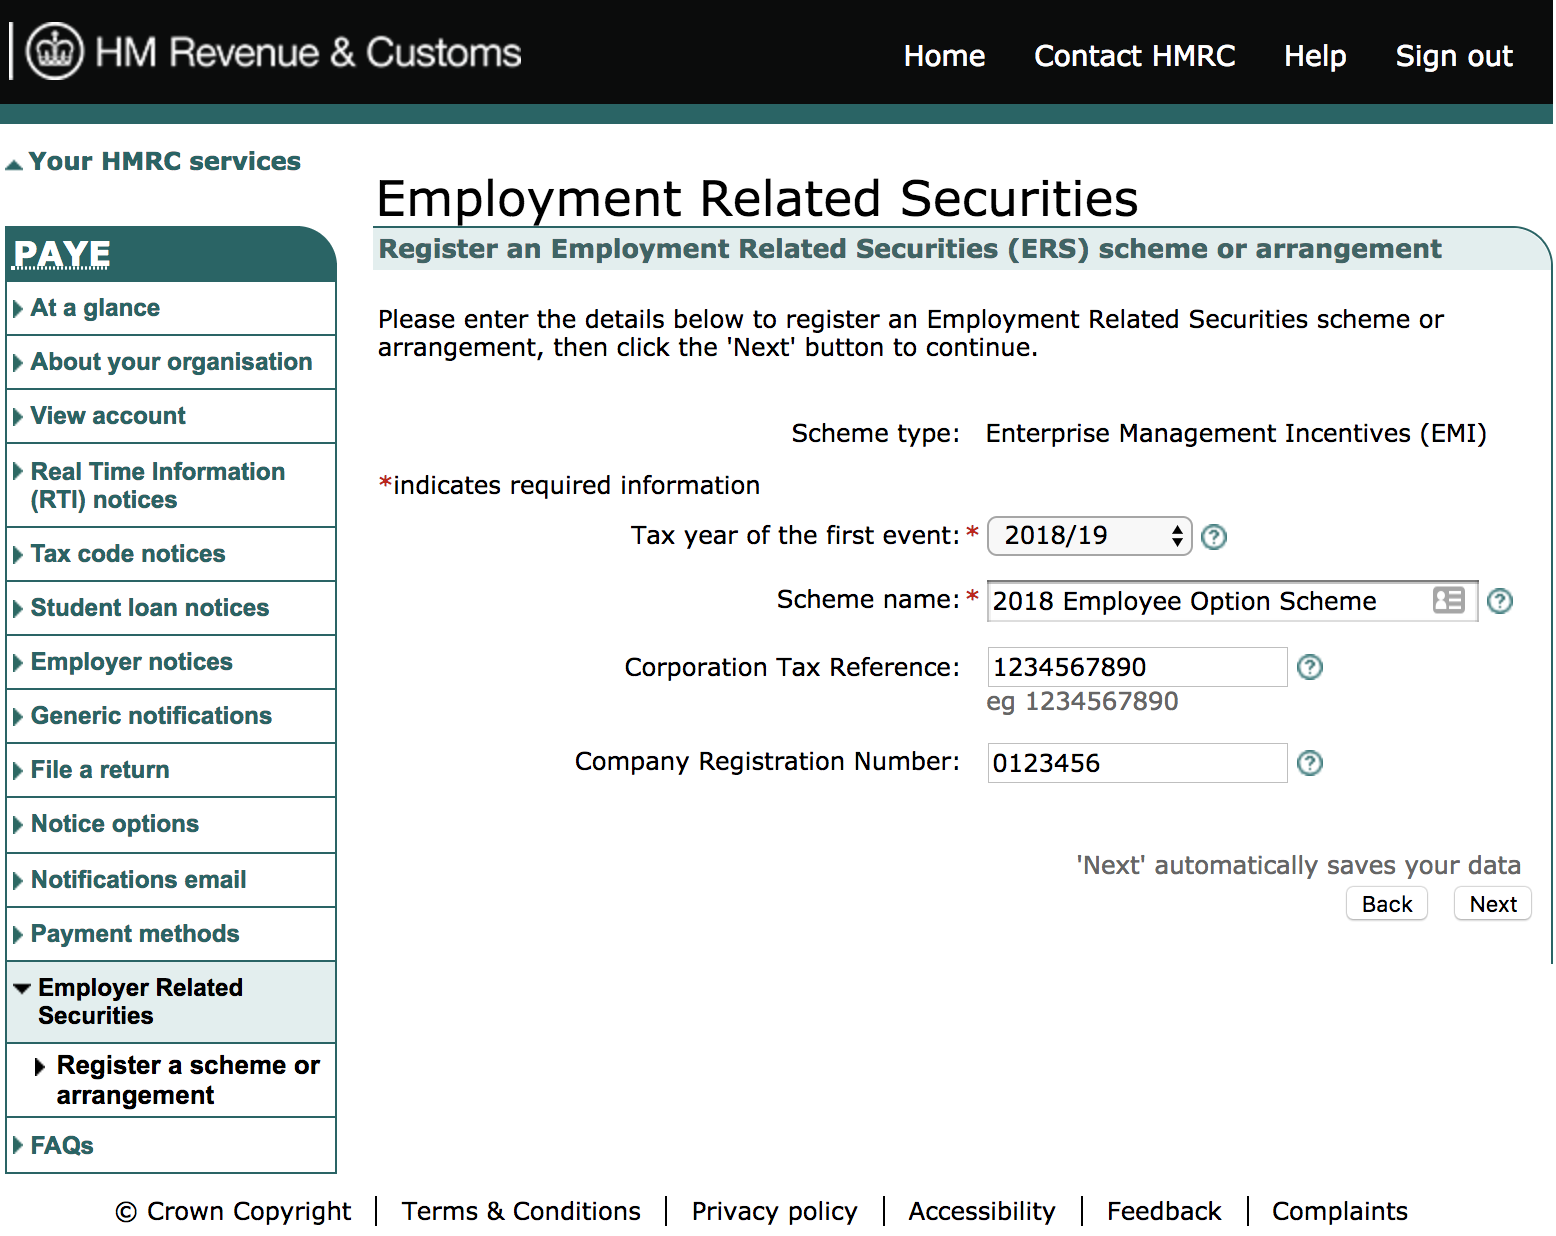This screenshot has width=1556, height=1236.
Task: Select View account in the PAYE sidebar
Action: (107, 416)
